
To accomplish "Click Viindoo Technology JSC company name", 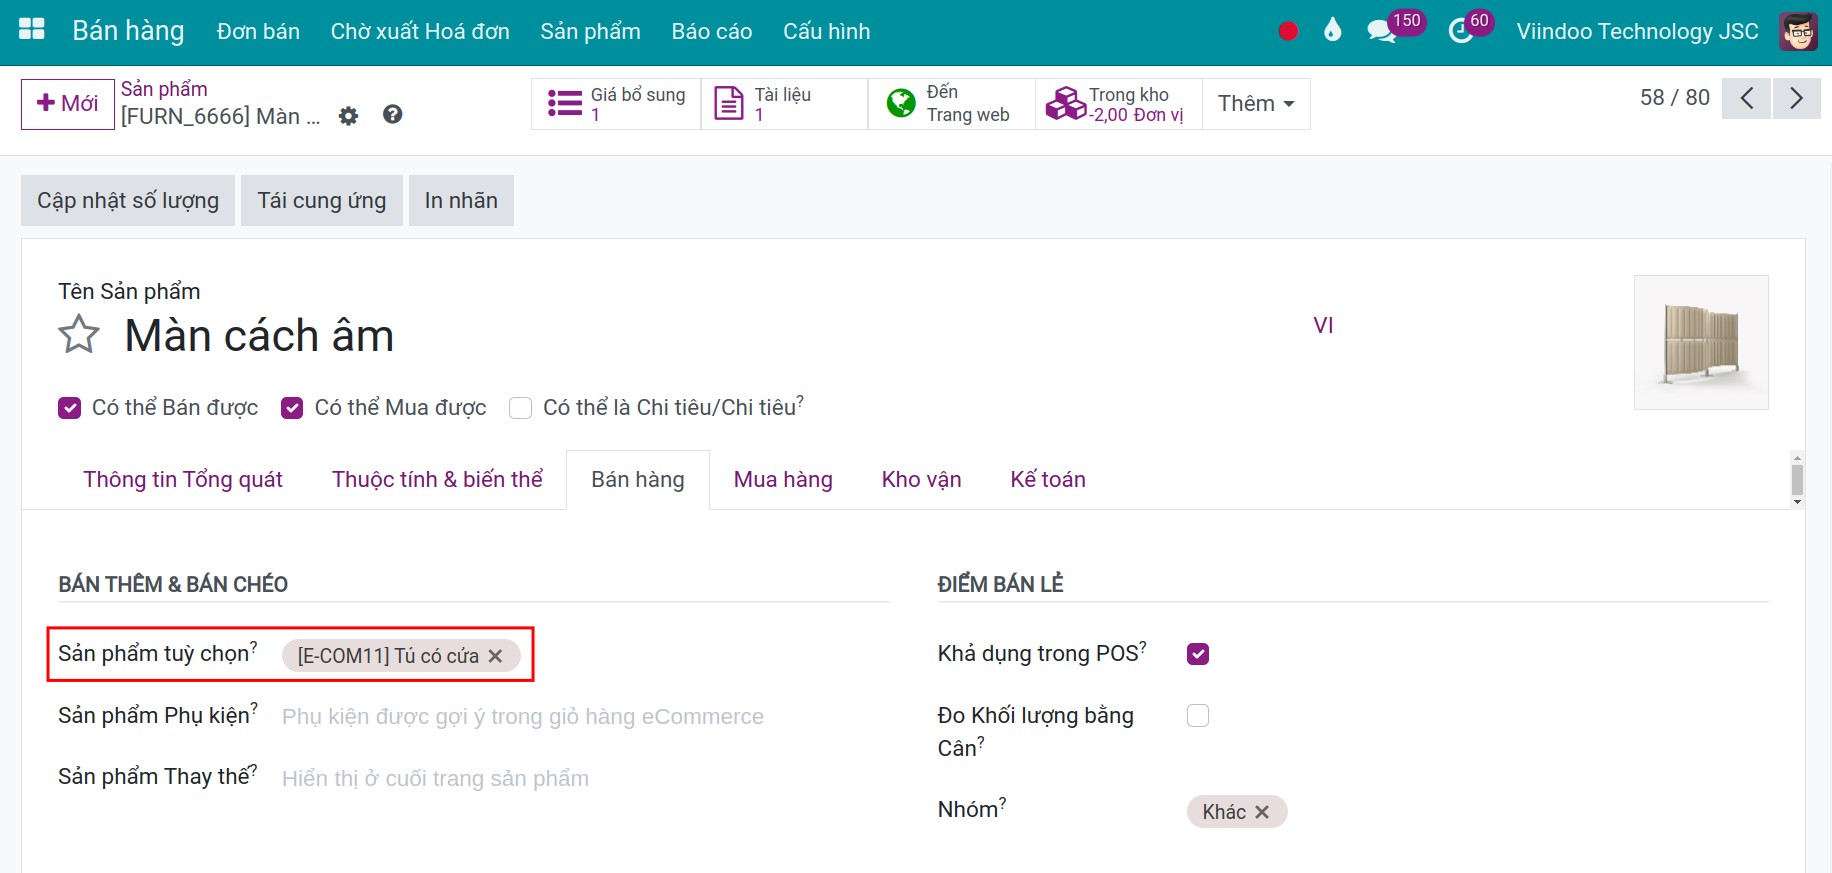I will tap(1637, 32).
